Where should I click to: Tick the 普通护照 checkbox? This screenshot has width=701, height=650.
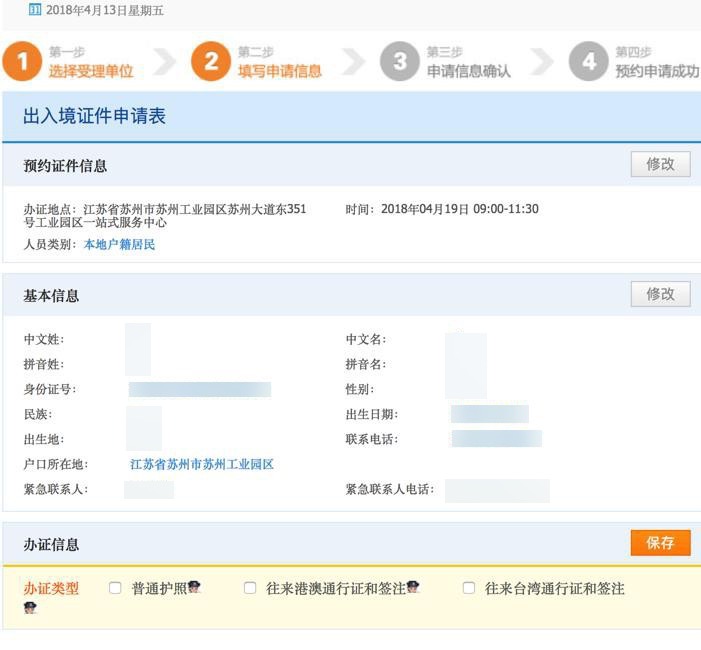(x=115, y=587)
